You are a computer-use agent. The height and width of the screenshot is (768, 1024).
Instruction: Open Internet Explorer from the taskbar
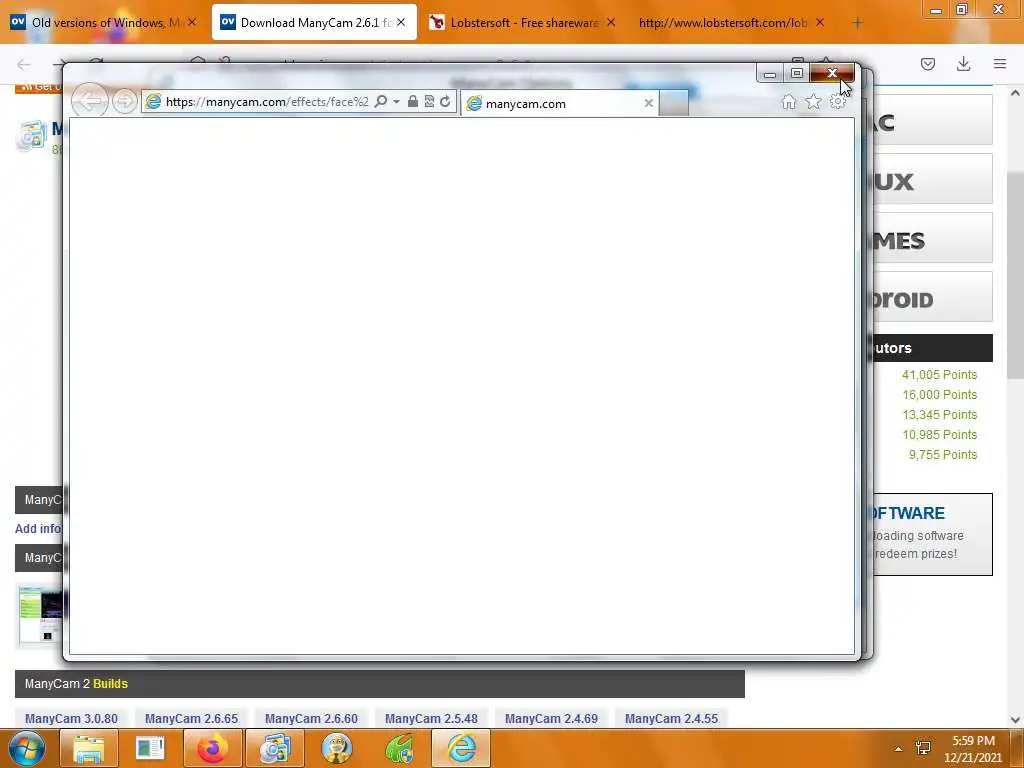461,748
